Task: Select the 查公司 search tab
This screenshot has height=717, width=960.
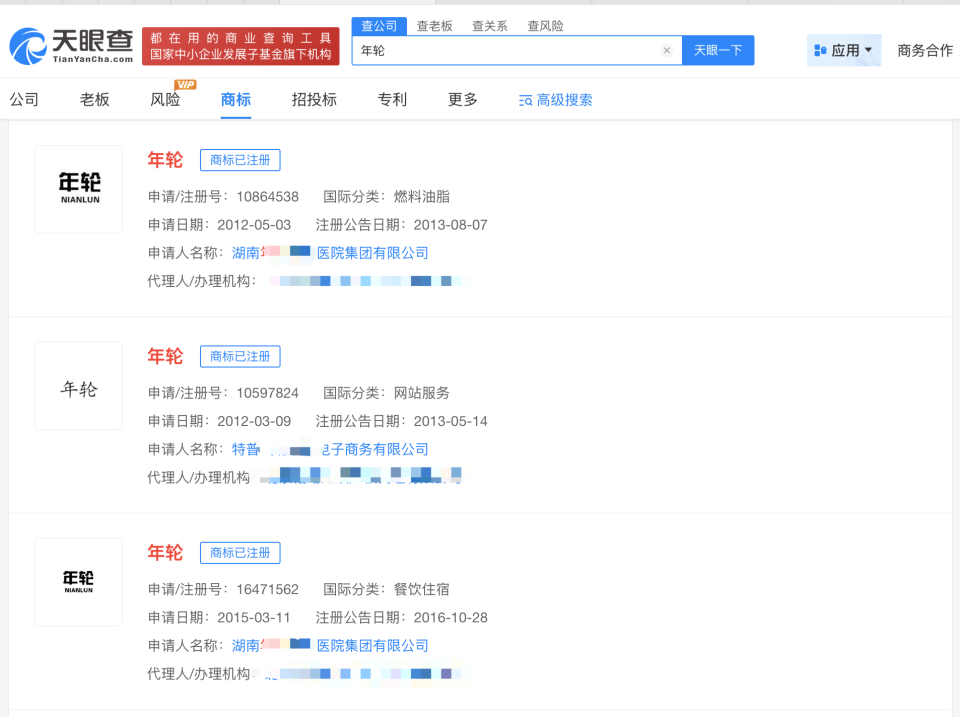Action: [379, 26]
